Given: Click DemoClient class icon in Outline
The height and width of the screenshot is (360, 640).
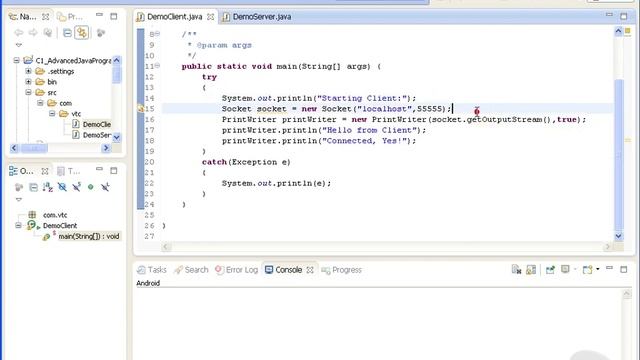Looking at the screenshot, I should point(32,225).
